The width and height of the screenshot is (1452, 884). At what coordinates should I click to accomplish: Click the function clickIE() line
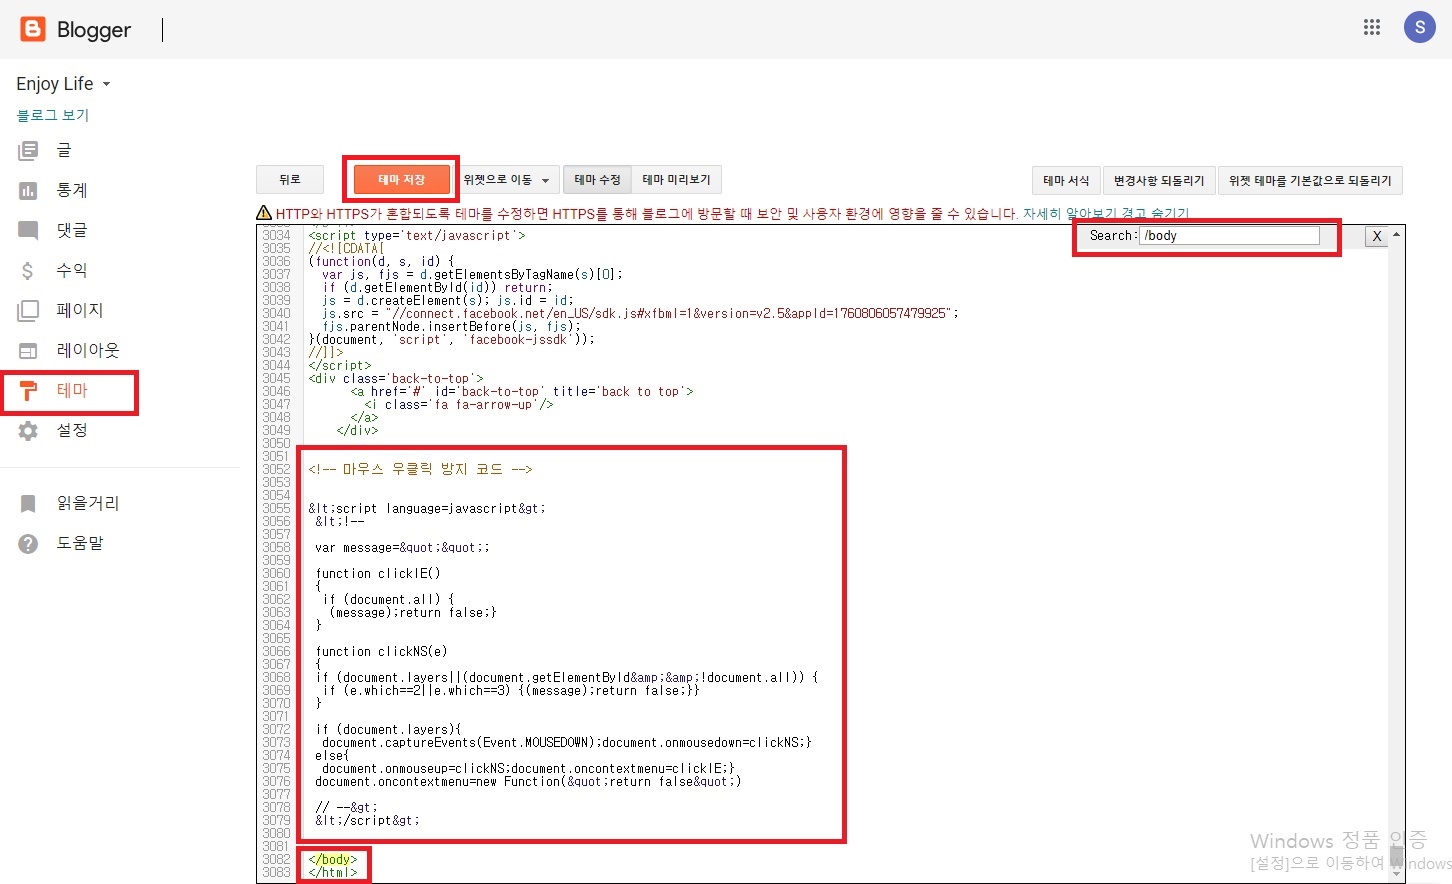click(x=378, y=573)
